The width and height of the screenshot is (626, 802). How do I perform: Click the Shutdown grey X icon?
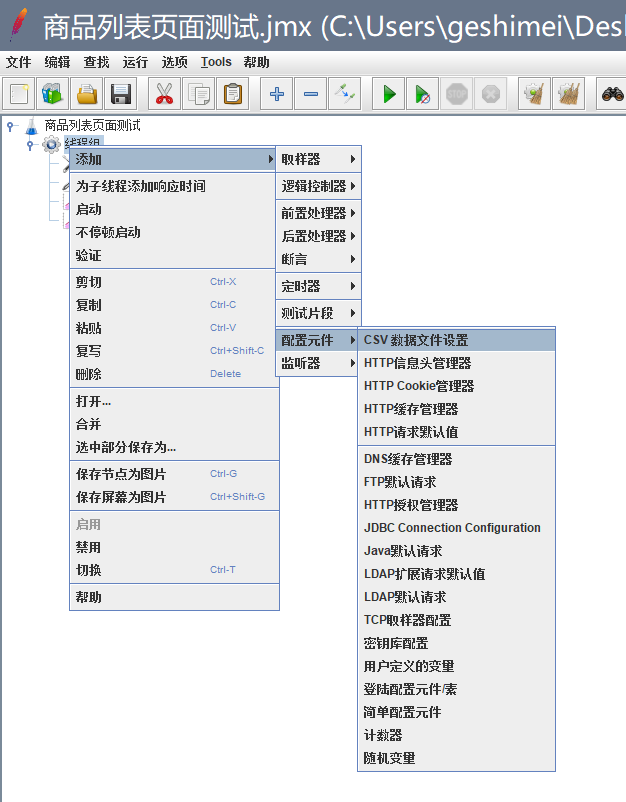point(490,94)
